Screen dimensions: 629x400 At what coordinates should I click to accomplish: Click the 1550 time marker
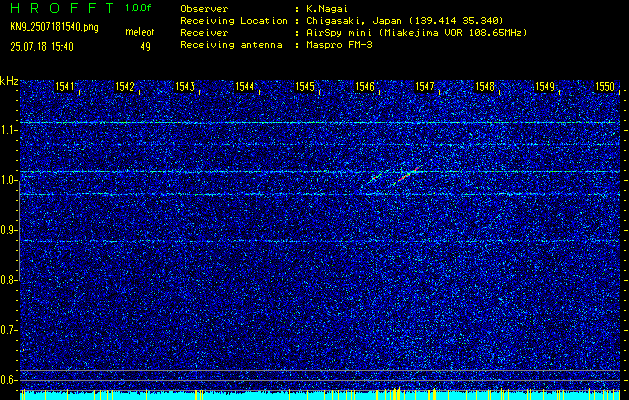[x=605, y=86]
